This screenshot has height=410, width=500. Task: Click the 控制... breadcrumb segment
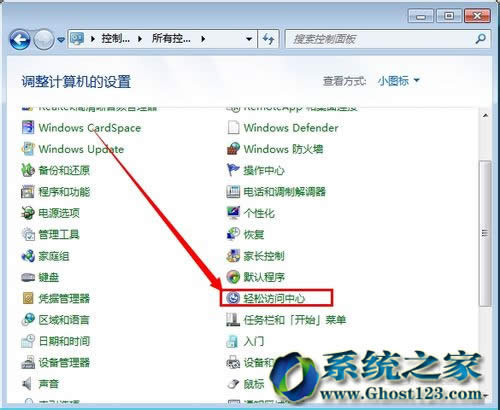pyautogui.click(x=115, y=39)
